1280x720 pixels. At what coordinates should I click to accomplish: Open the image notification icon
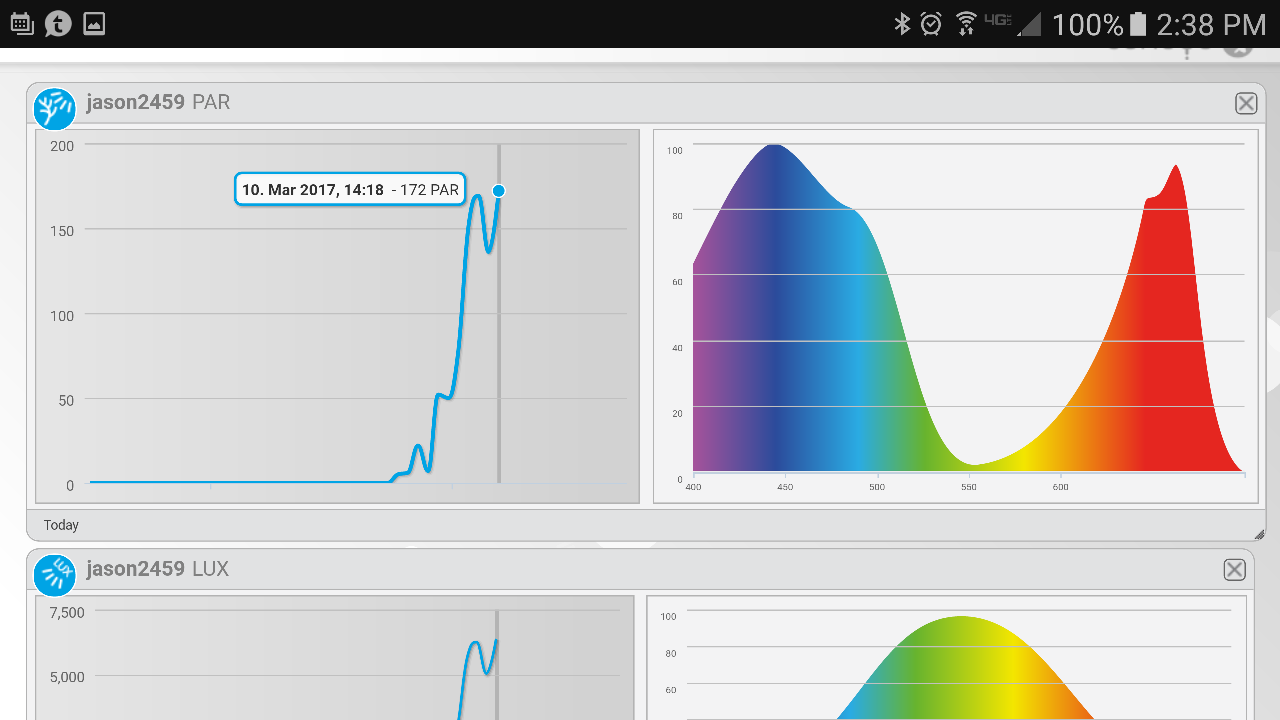[94, 23]
